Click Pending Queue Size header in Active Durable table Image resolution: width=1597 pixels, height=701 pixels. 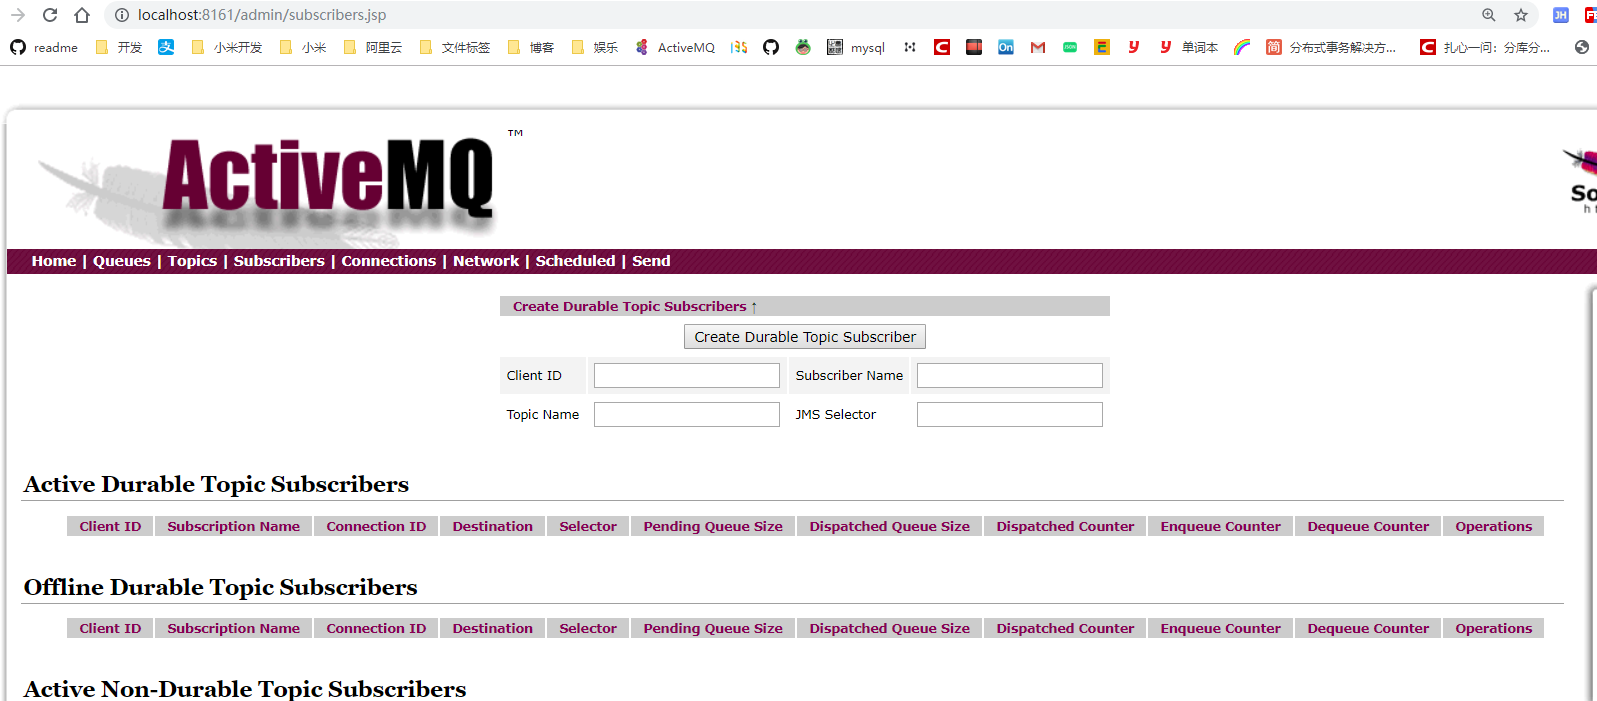[x=713, y=527]
